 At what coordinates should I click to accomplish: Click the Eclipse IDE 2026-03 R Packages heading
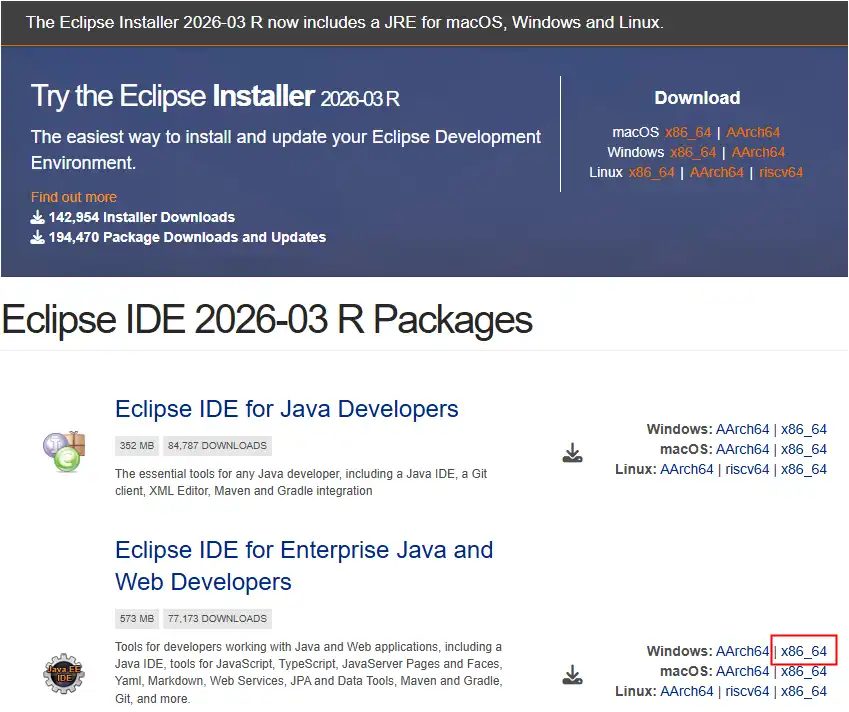pyautogui.click(x=267, y=319)
